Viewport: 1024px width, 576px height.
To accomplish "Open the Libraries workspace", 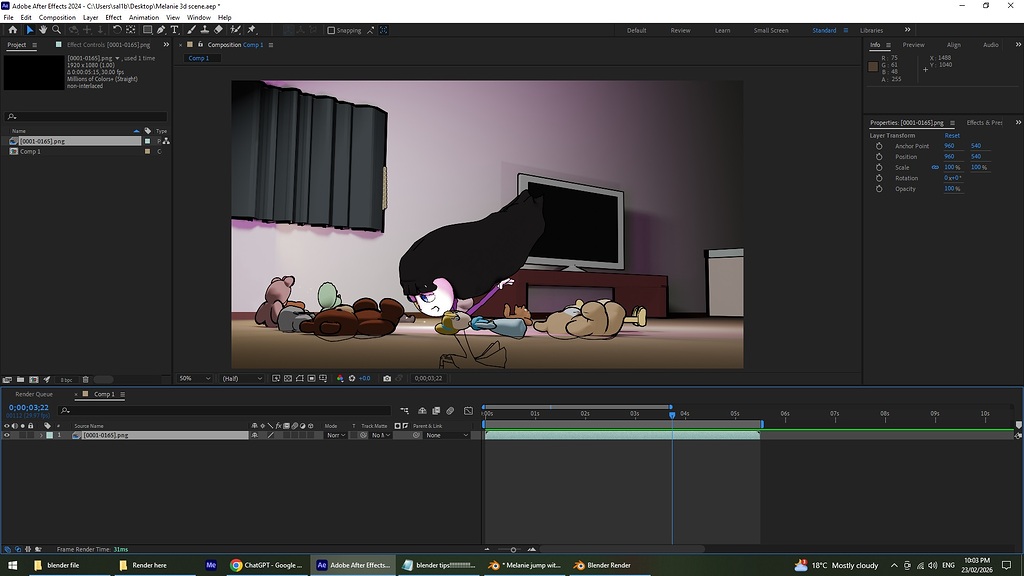I will point(871,30).
